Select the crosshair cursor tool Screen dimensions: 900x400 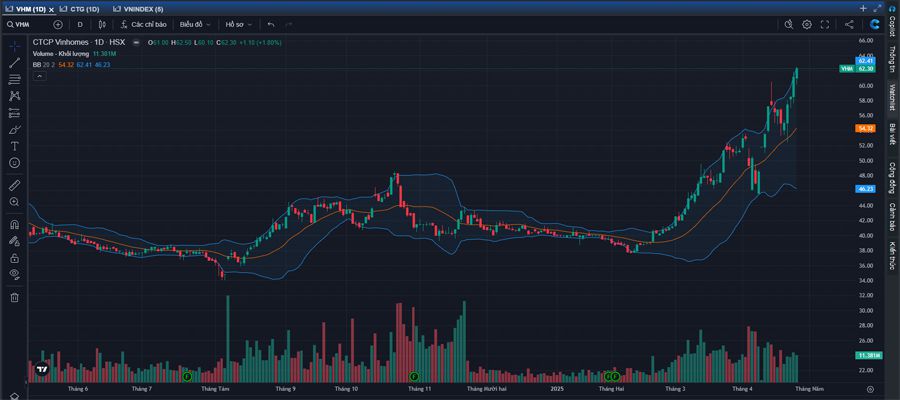click(x=15, y=46)
